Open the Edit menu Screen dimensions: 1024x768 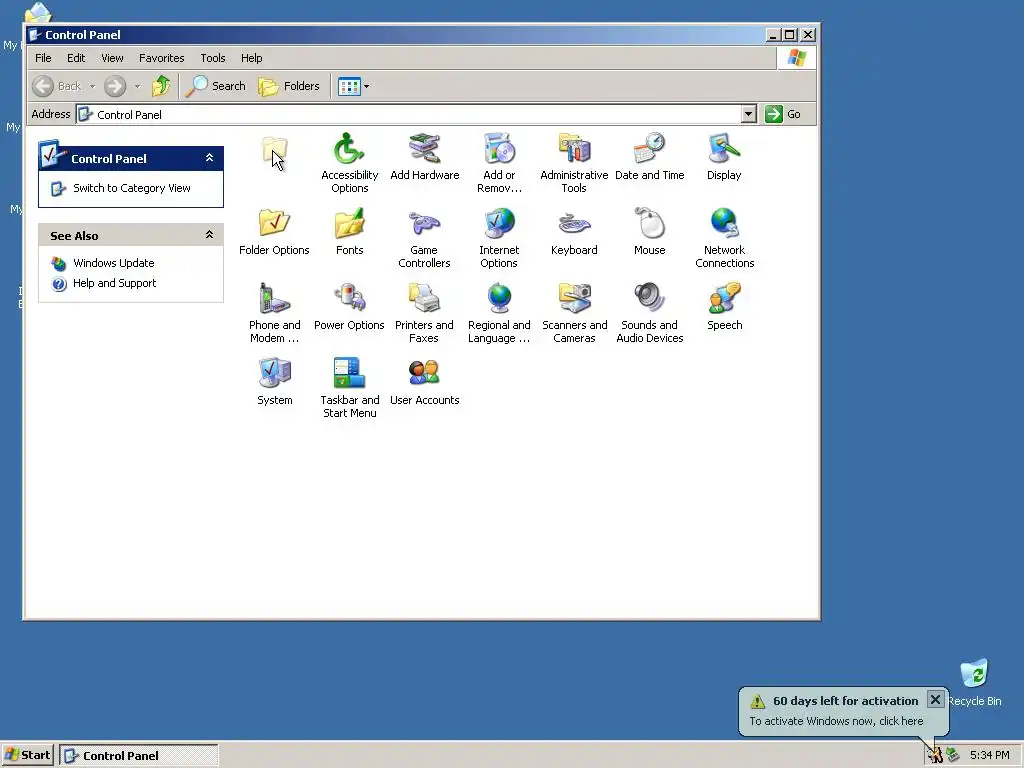(76, 58)
